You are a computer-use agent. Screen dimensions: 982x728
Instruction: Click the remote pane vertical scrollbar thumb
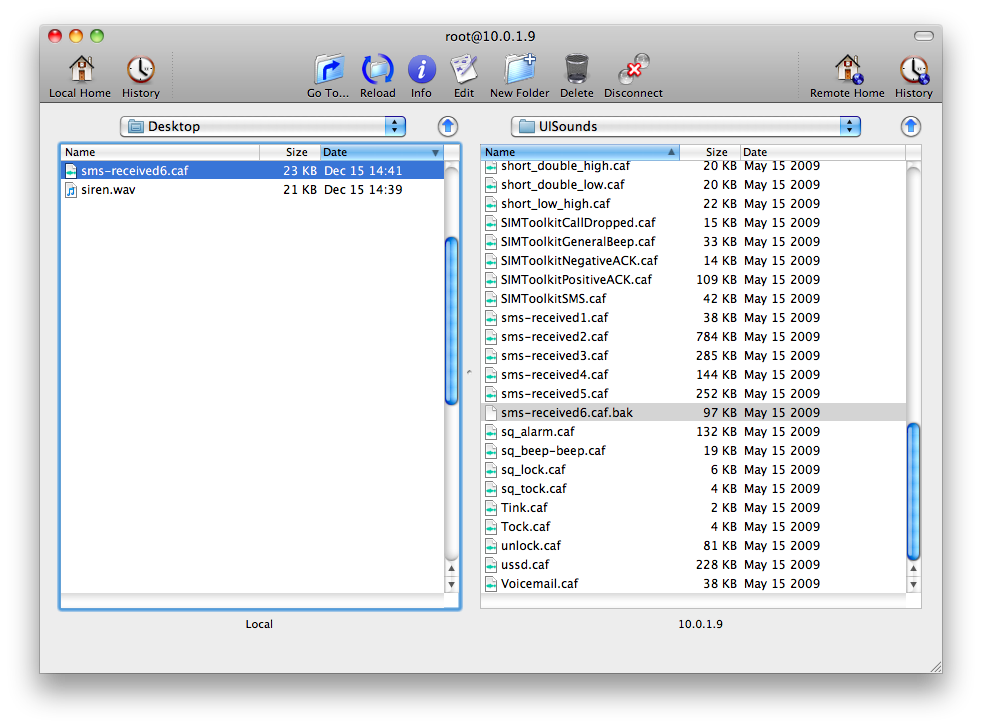click(913, 490)
